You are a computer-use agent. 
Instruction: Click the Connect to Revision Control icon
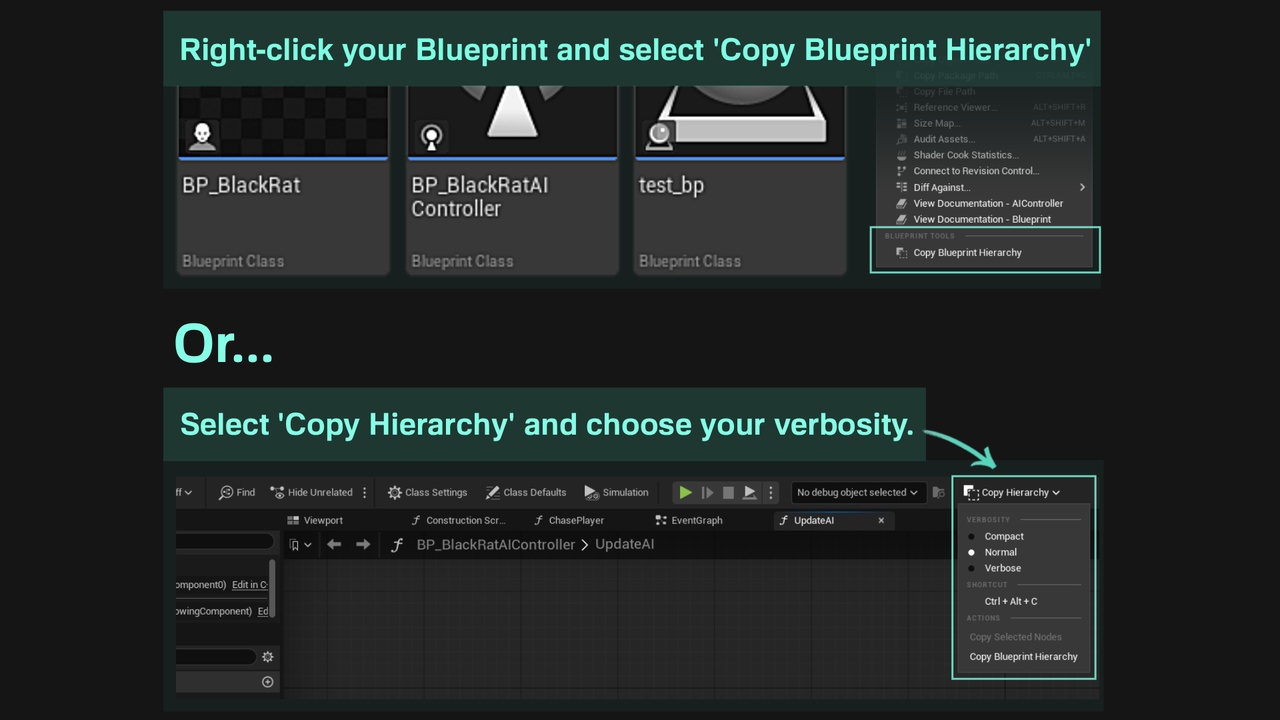tap(902, 171)
